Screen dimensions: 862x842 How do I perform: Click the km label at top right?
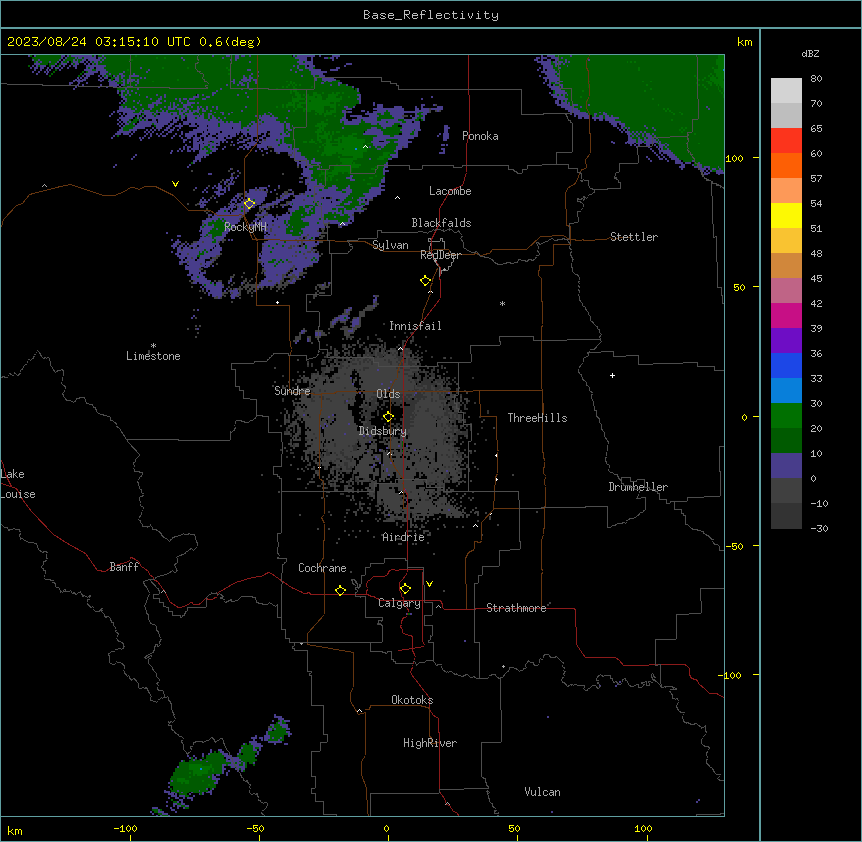pos(744,42)
